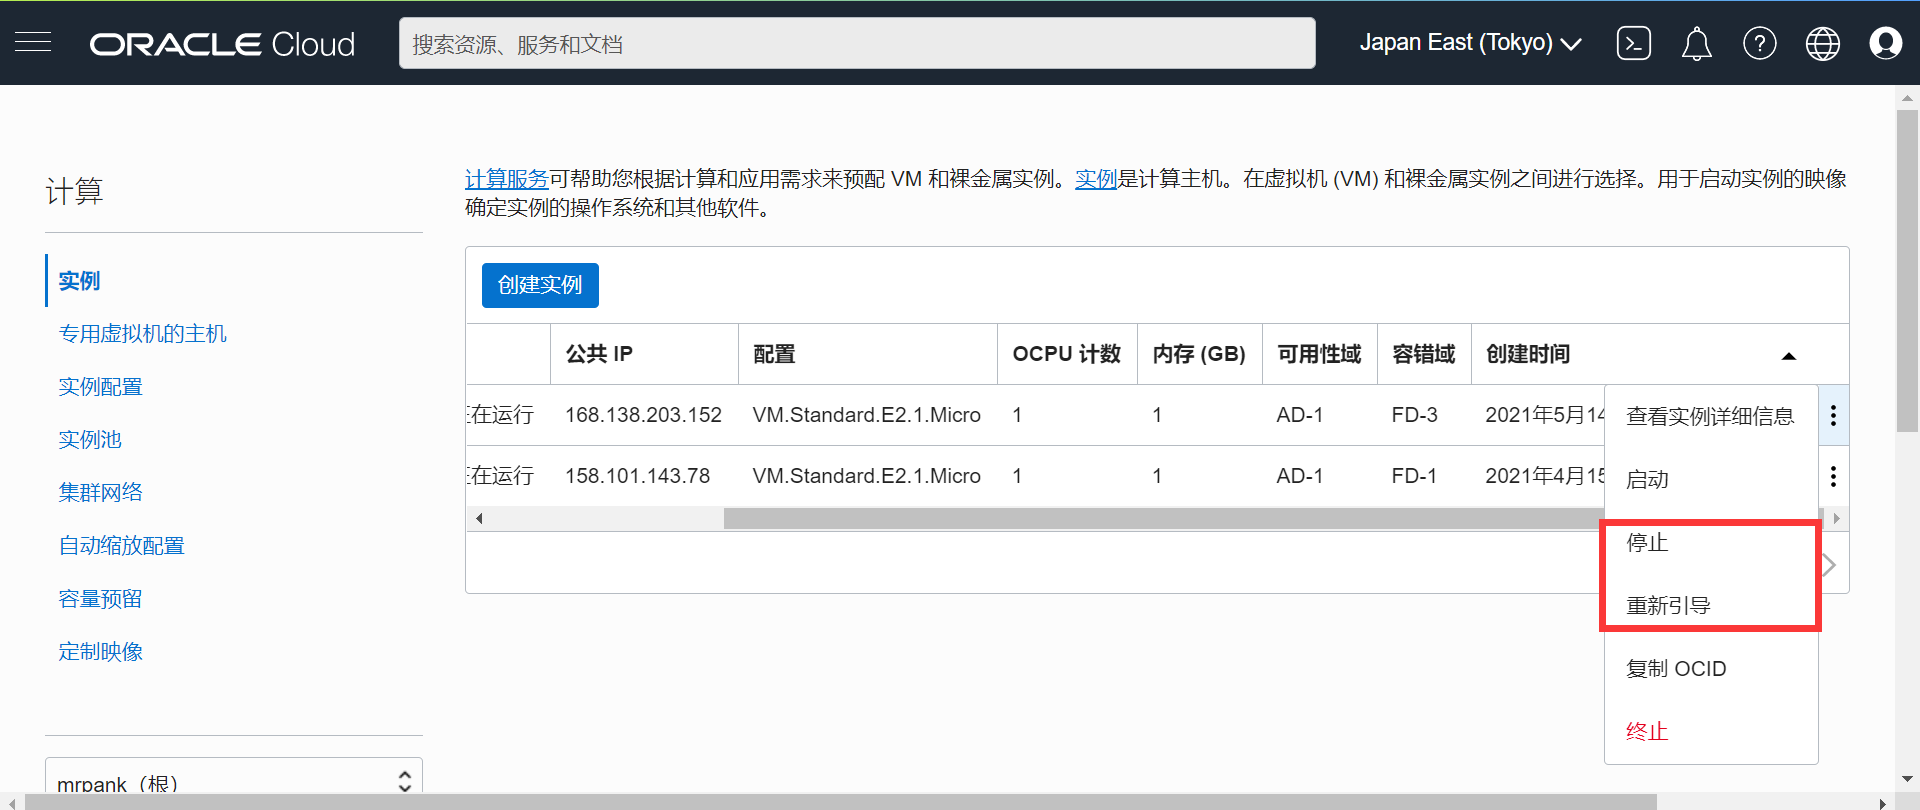This screenshot has height=810, width=1920.
Task: Click the FD-3 fault domain cell
Action: (x=1414, y=415)
